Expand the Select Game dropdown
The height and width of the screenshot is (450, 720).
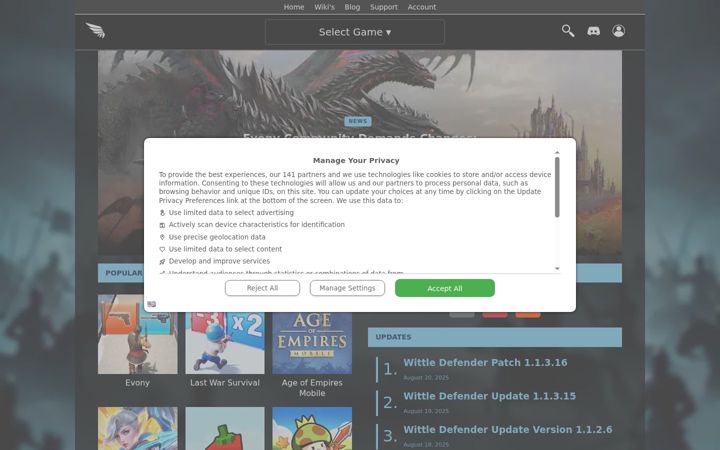click(x=355, y=32)
